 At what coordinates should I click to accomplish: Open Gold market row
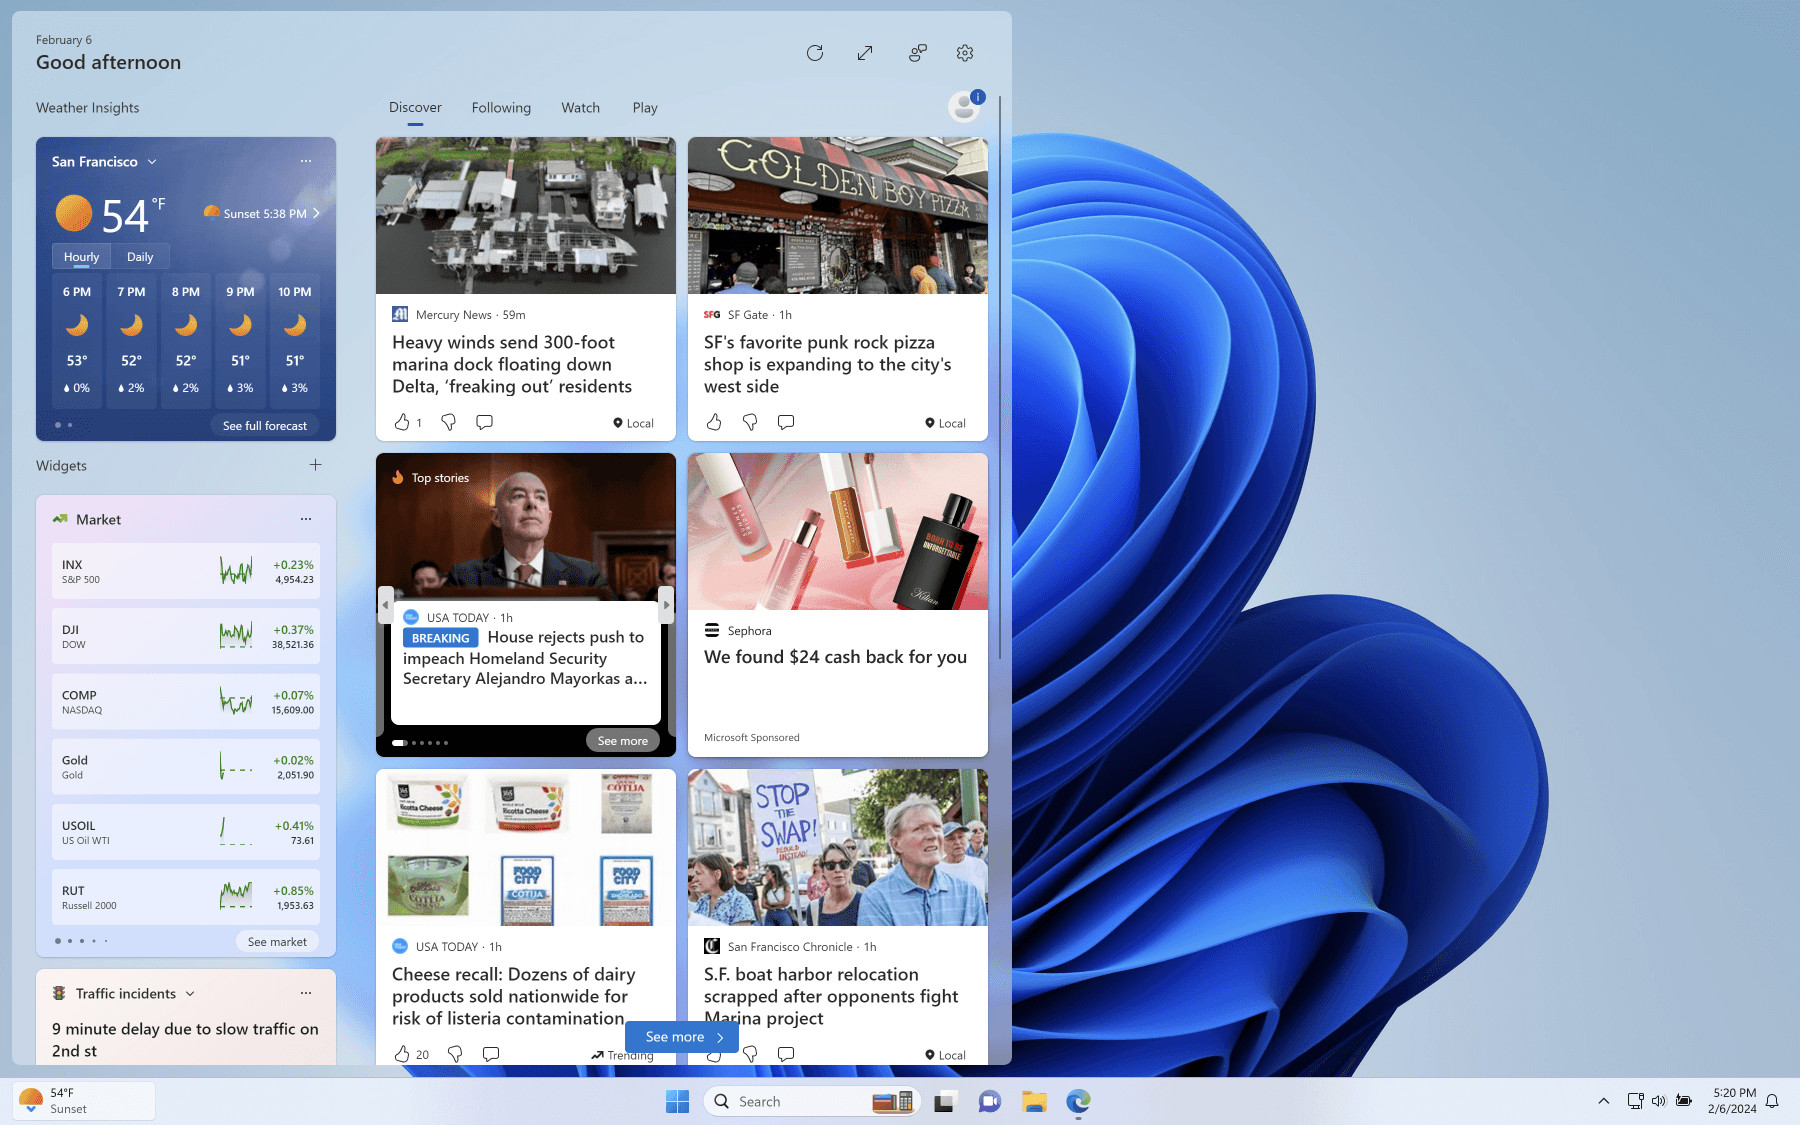(x=186, y=766)
